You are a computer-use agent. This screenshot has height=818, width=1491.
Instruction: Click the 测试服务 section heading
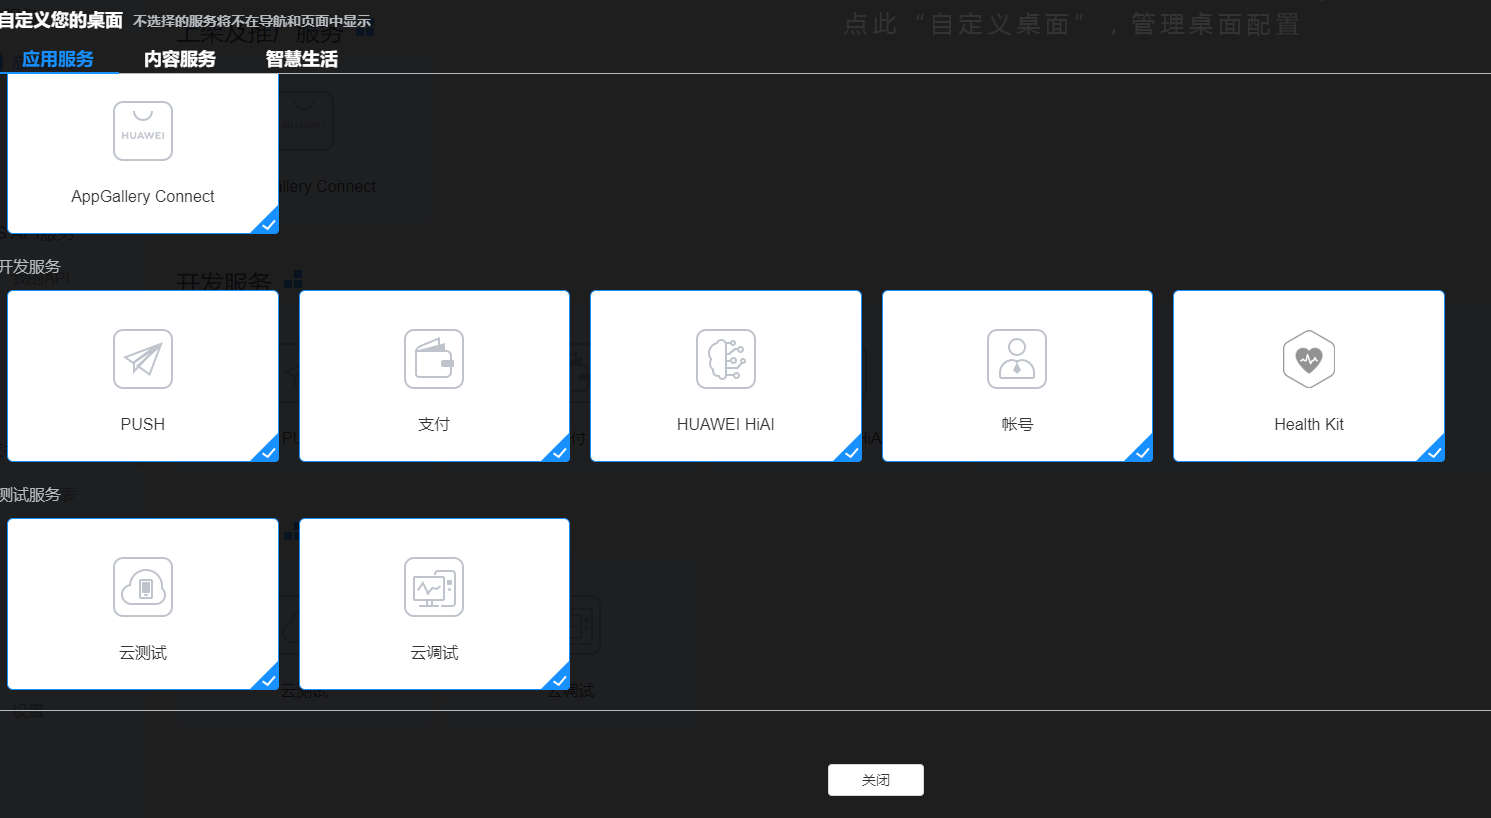30,495
